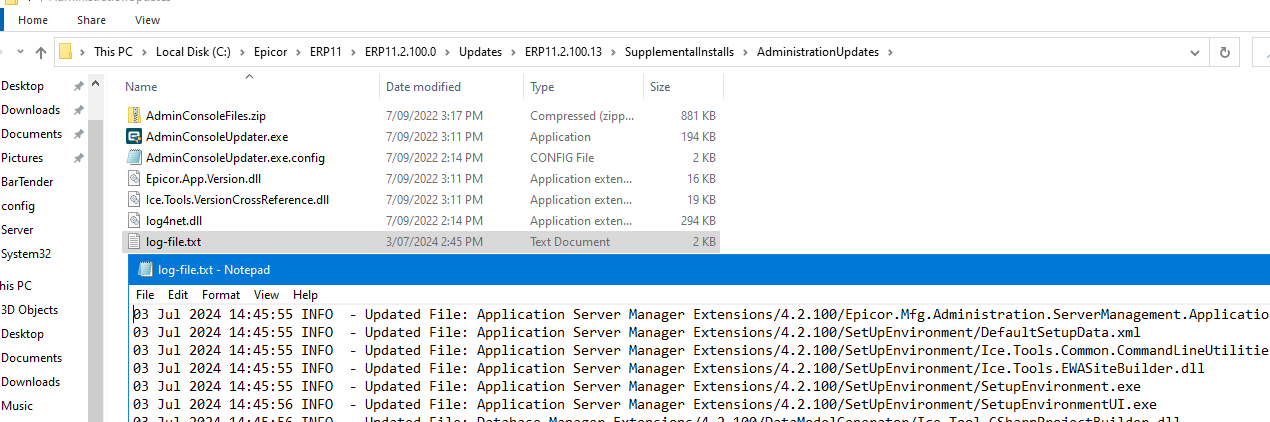
Task: Click 'CONFIG File' type cell
Action: [x=562, y=158]
